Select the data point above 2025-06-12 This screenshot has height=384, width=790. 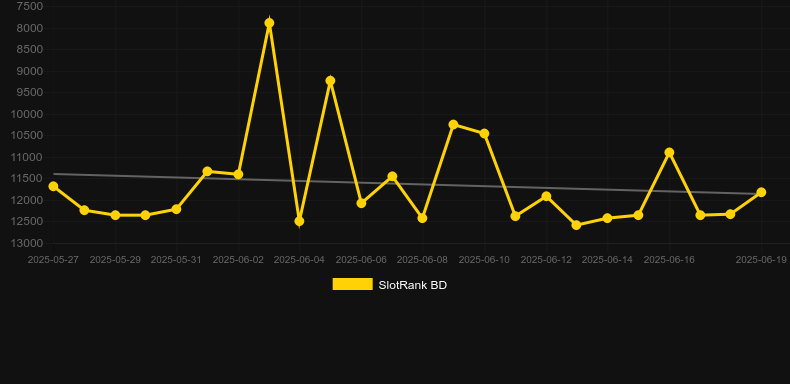[546, 196]
